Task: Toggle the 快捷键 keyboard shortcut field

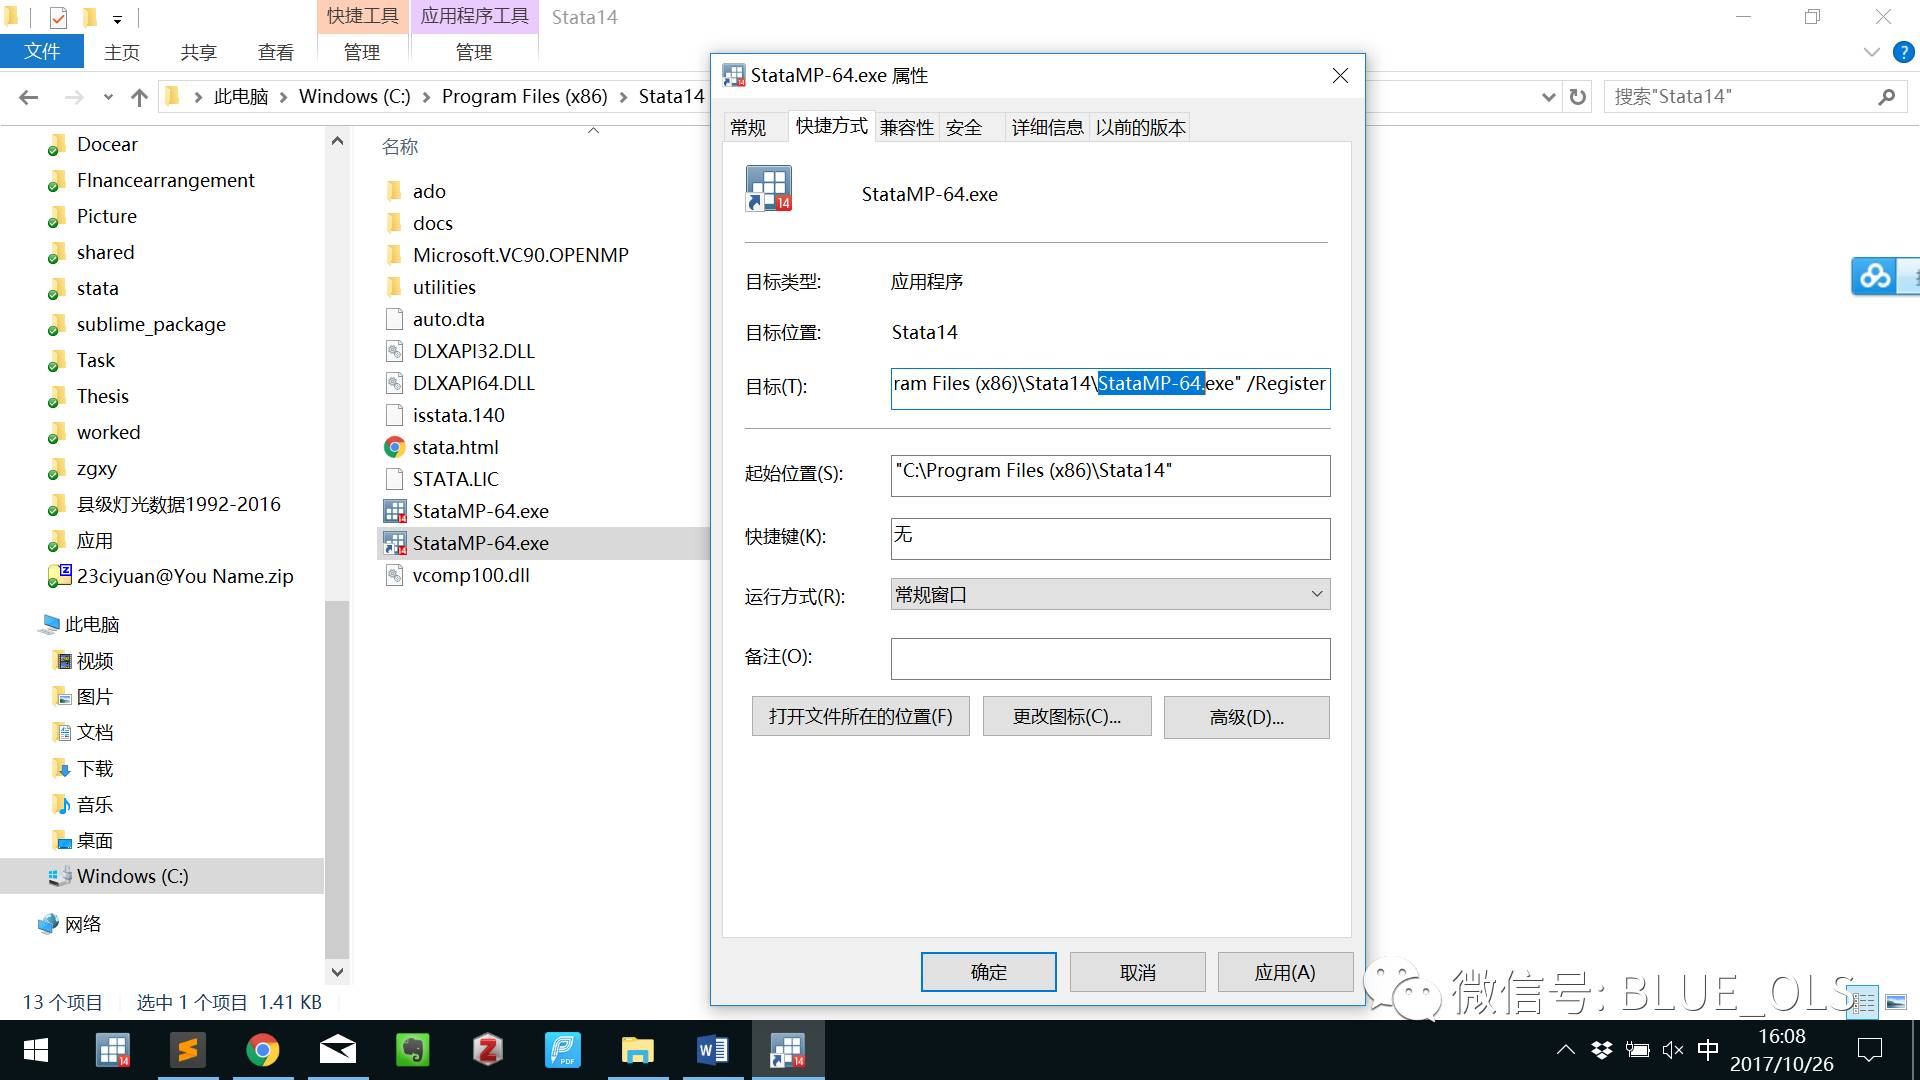Action: pyautogui.click(x=1108, y=535)
